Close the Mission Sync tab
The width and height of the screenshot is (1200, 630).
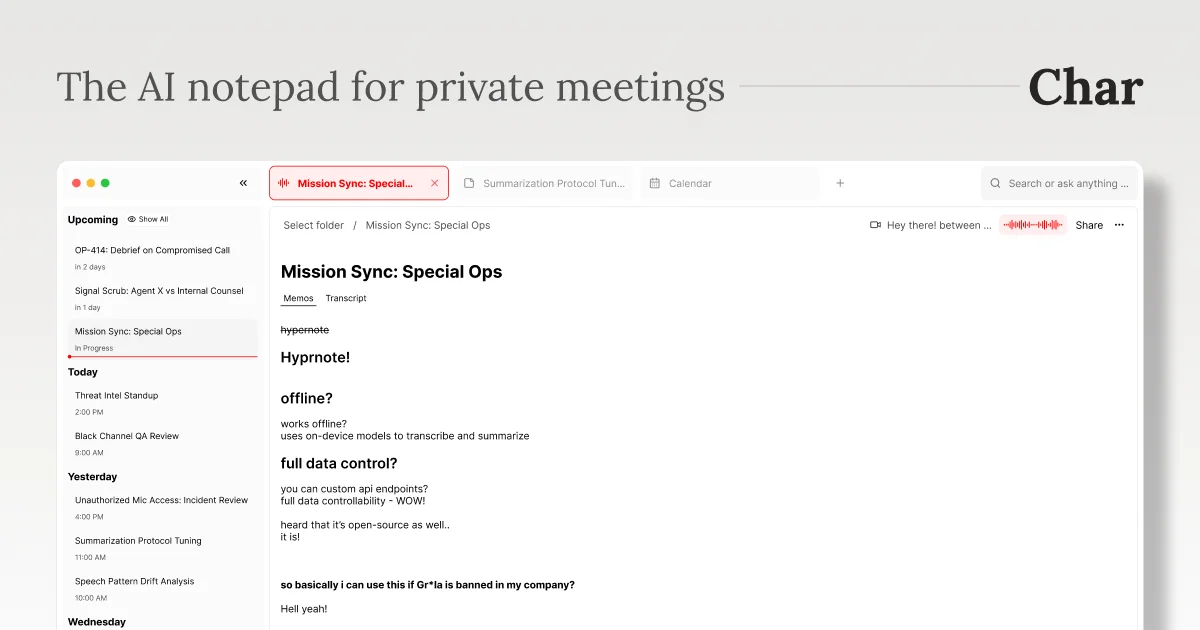[434, 183]
